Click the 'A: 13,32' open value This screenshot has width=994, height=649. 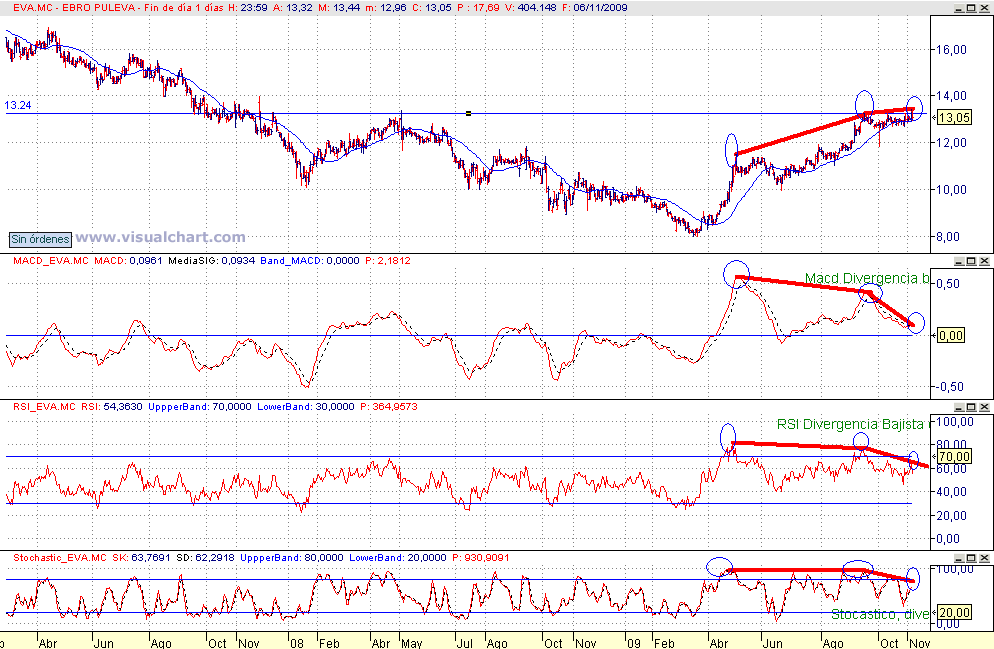click(293, 8)
